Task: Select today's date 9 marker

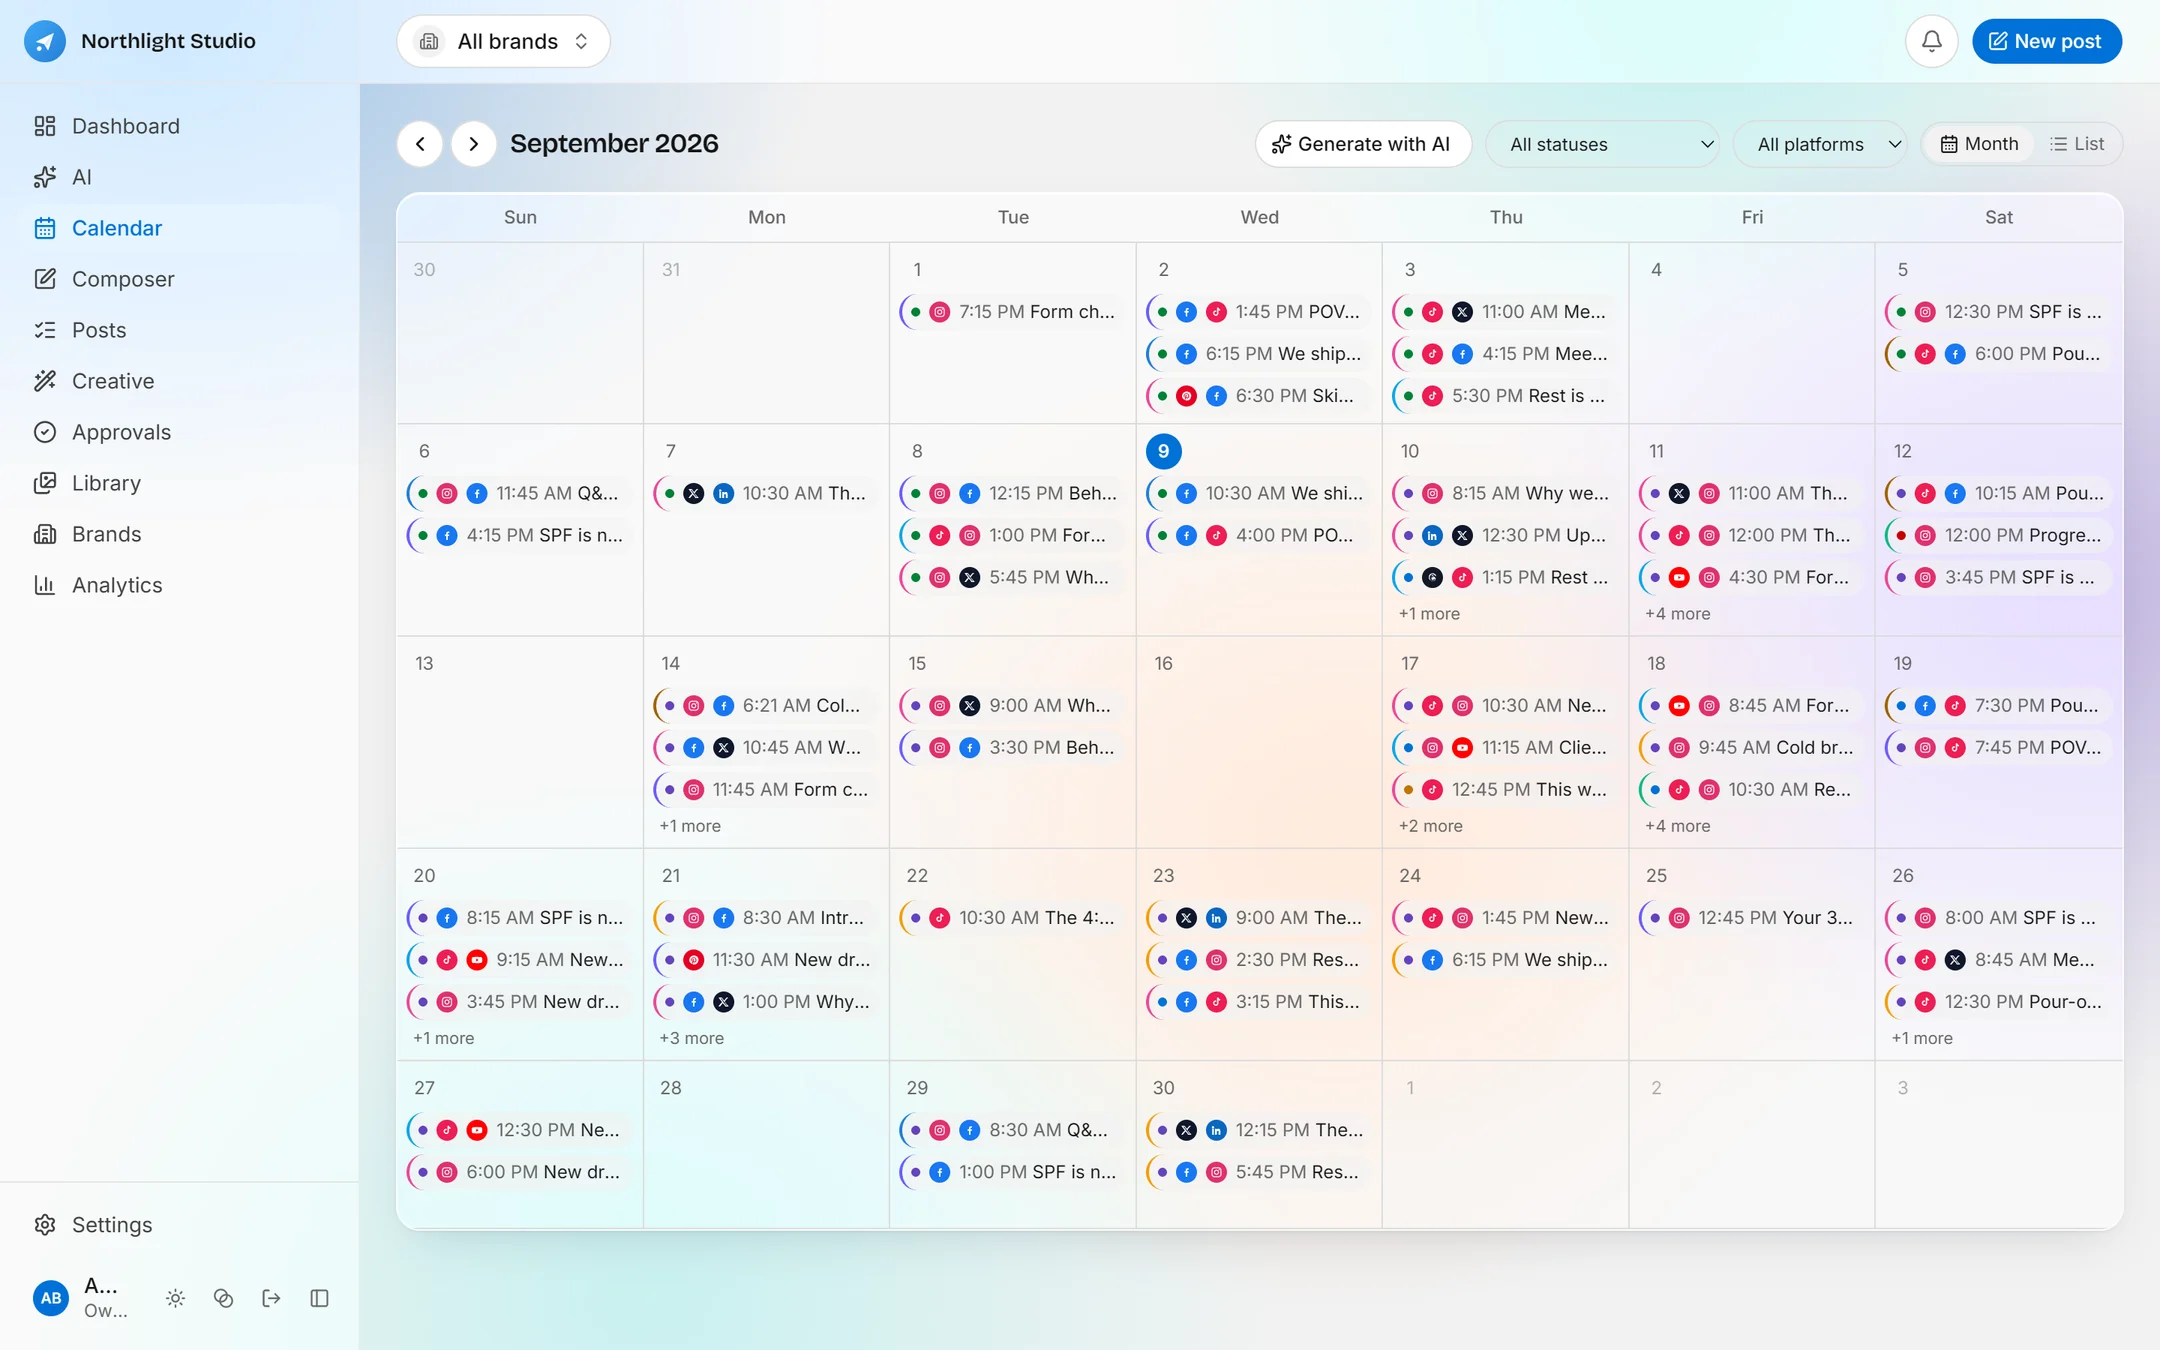Action: (x=1163, y=451)
